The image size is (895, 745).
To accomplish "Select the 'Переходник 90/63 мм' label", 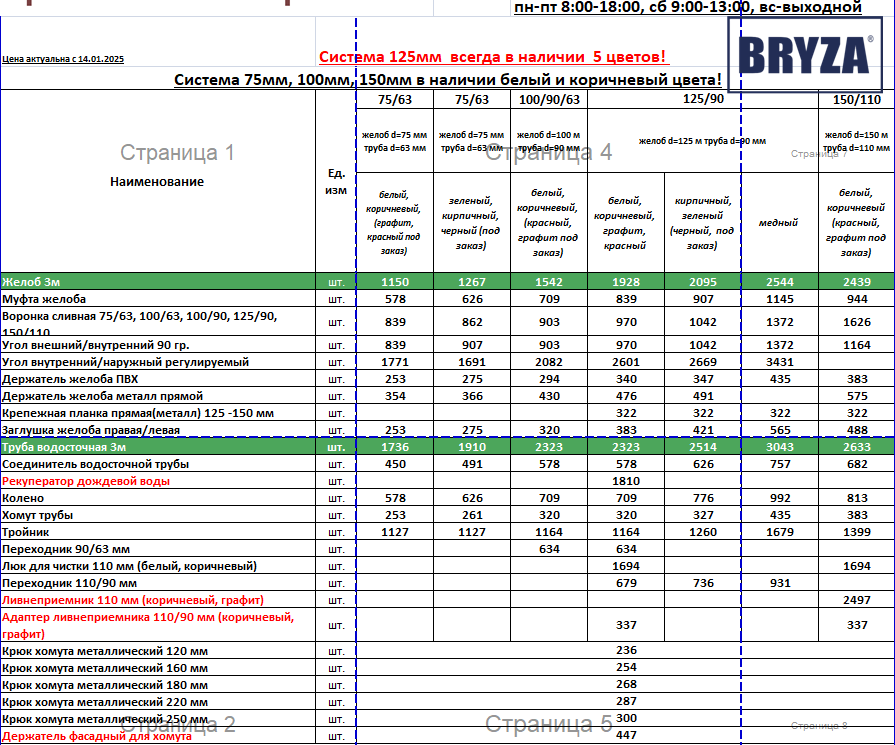I will (x=66, y=549).
